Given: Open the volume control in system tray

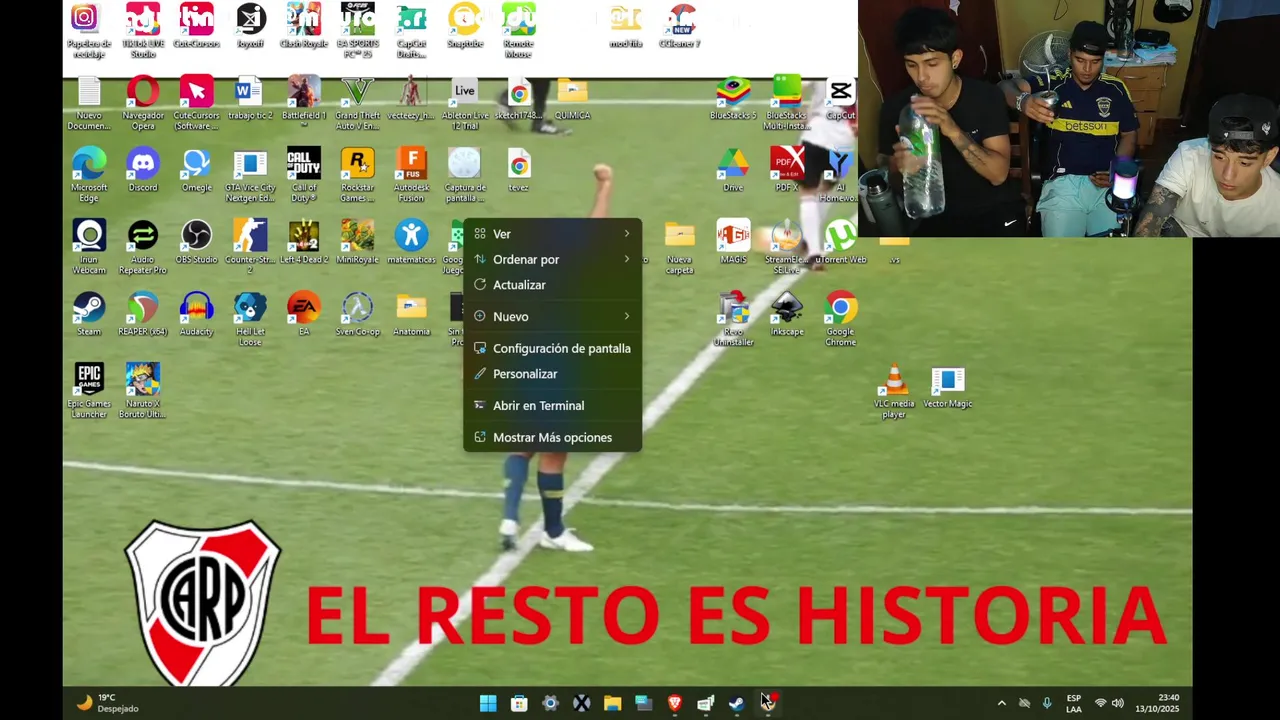Looking at the screenshot, I should tap(1118, 703).
